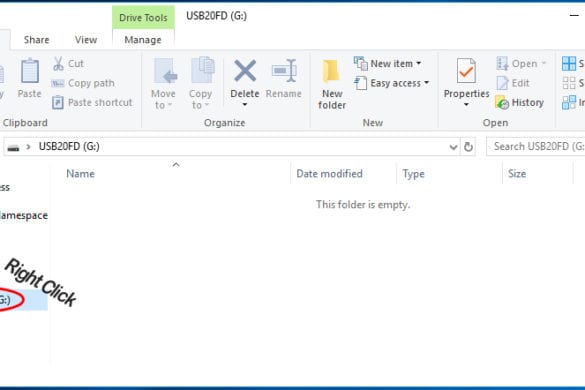Open the Manage tab
The width and height of the screenshot is (585, 390).
click(143, 40)
